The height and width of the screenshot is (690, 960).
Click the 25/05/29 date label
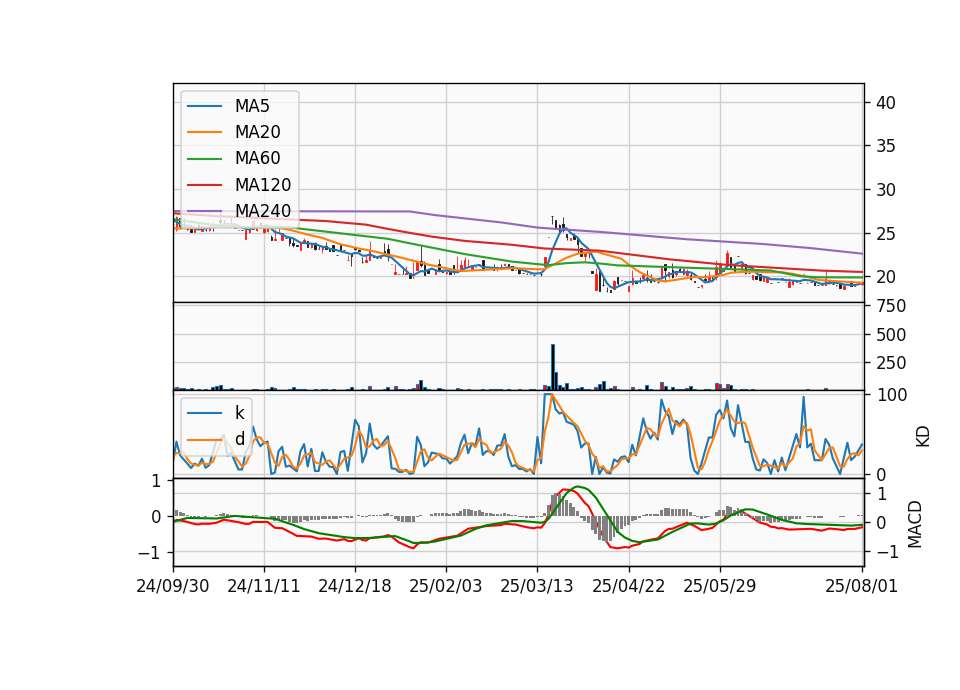[x=719, y=586]
